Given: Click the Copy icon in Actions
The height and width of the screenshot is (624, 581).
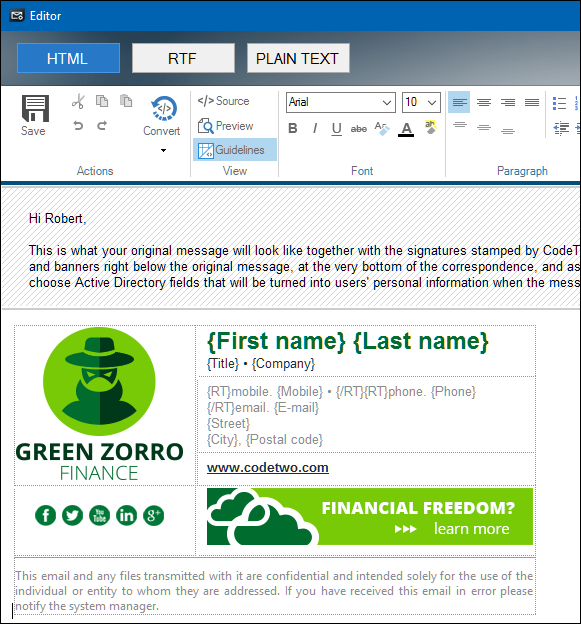Looking at the screenshot, I should 102,101.
